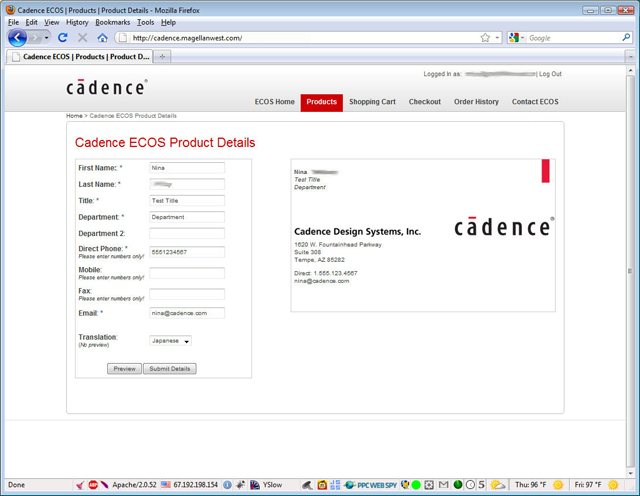Open the File menu
This screenshot has width=640, height=496.
pyautogui.click(x=13, y=22)
